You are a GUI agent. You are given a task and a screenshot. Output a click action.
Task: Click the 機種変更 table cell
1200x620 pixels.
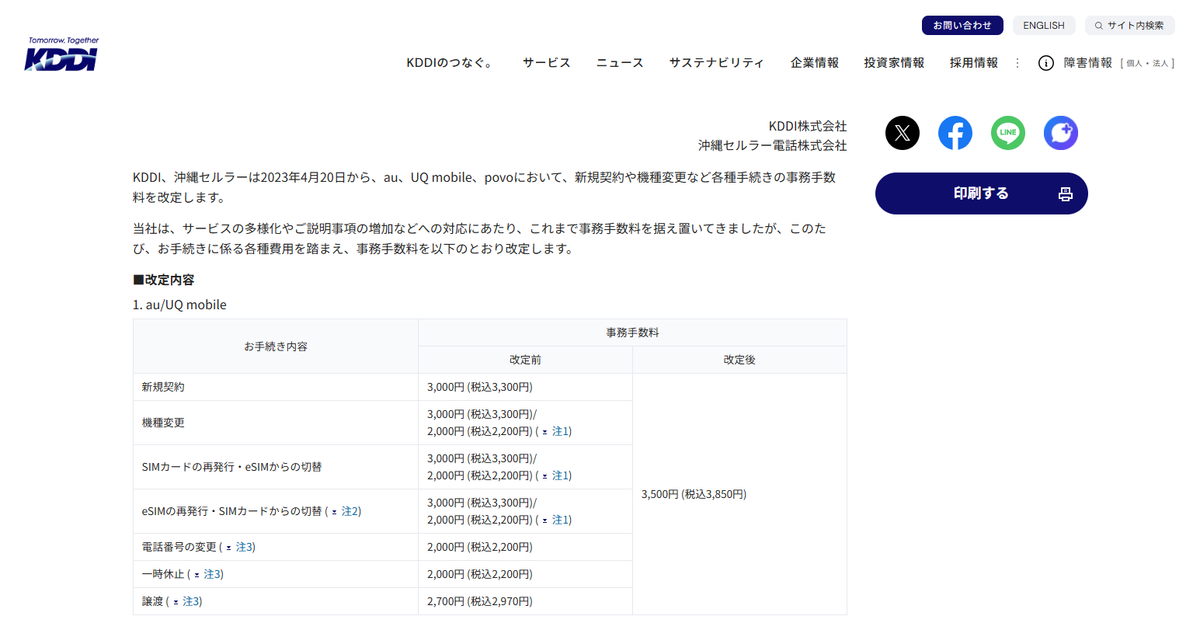276,423
